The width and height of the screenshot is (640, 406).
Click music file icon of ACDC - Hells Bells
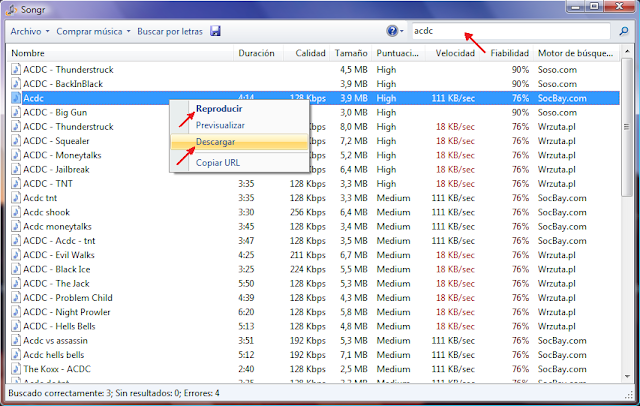point(16,326)
